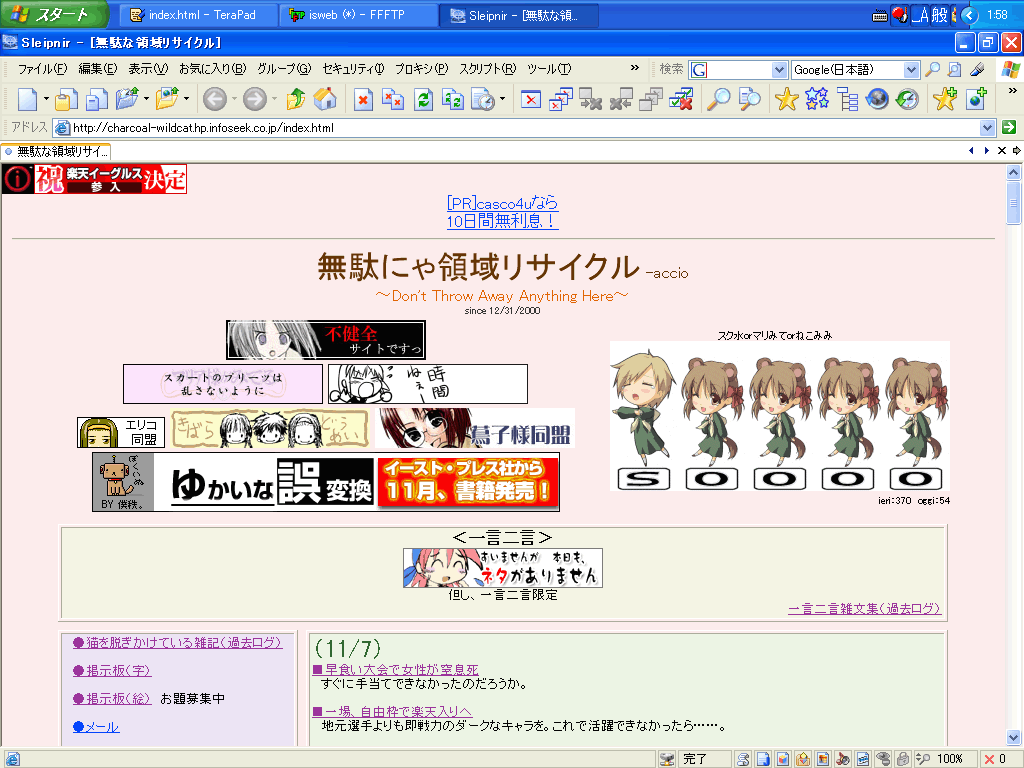Open the お気に入り(B) menu
Image resolution: width=1024 pixels, height=768 pixels.
[x=212, y=69]
